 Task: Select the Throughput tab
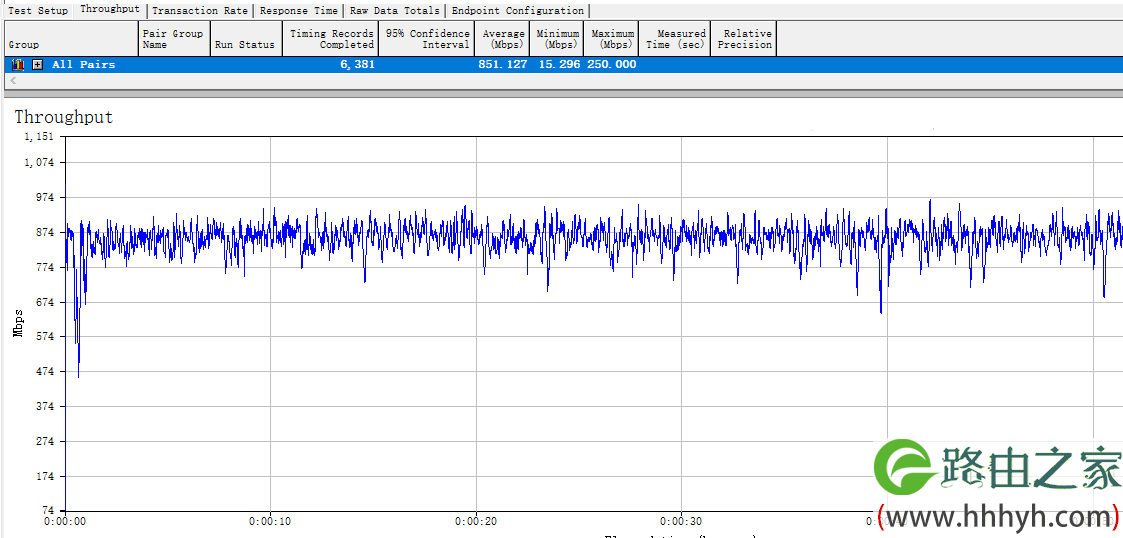tap(110, 9)
